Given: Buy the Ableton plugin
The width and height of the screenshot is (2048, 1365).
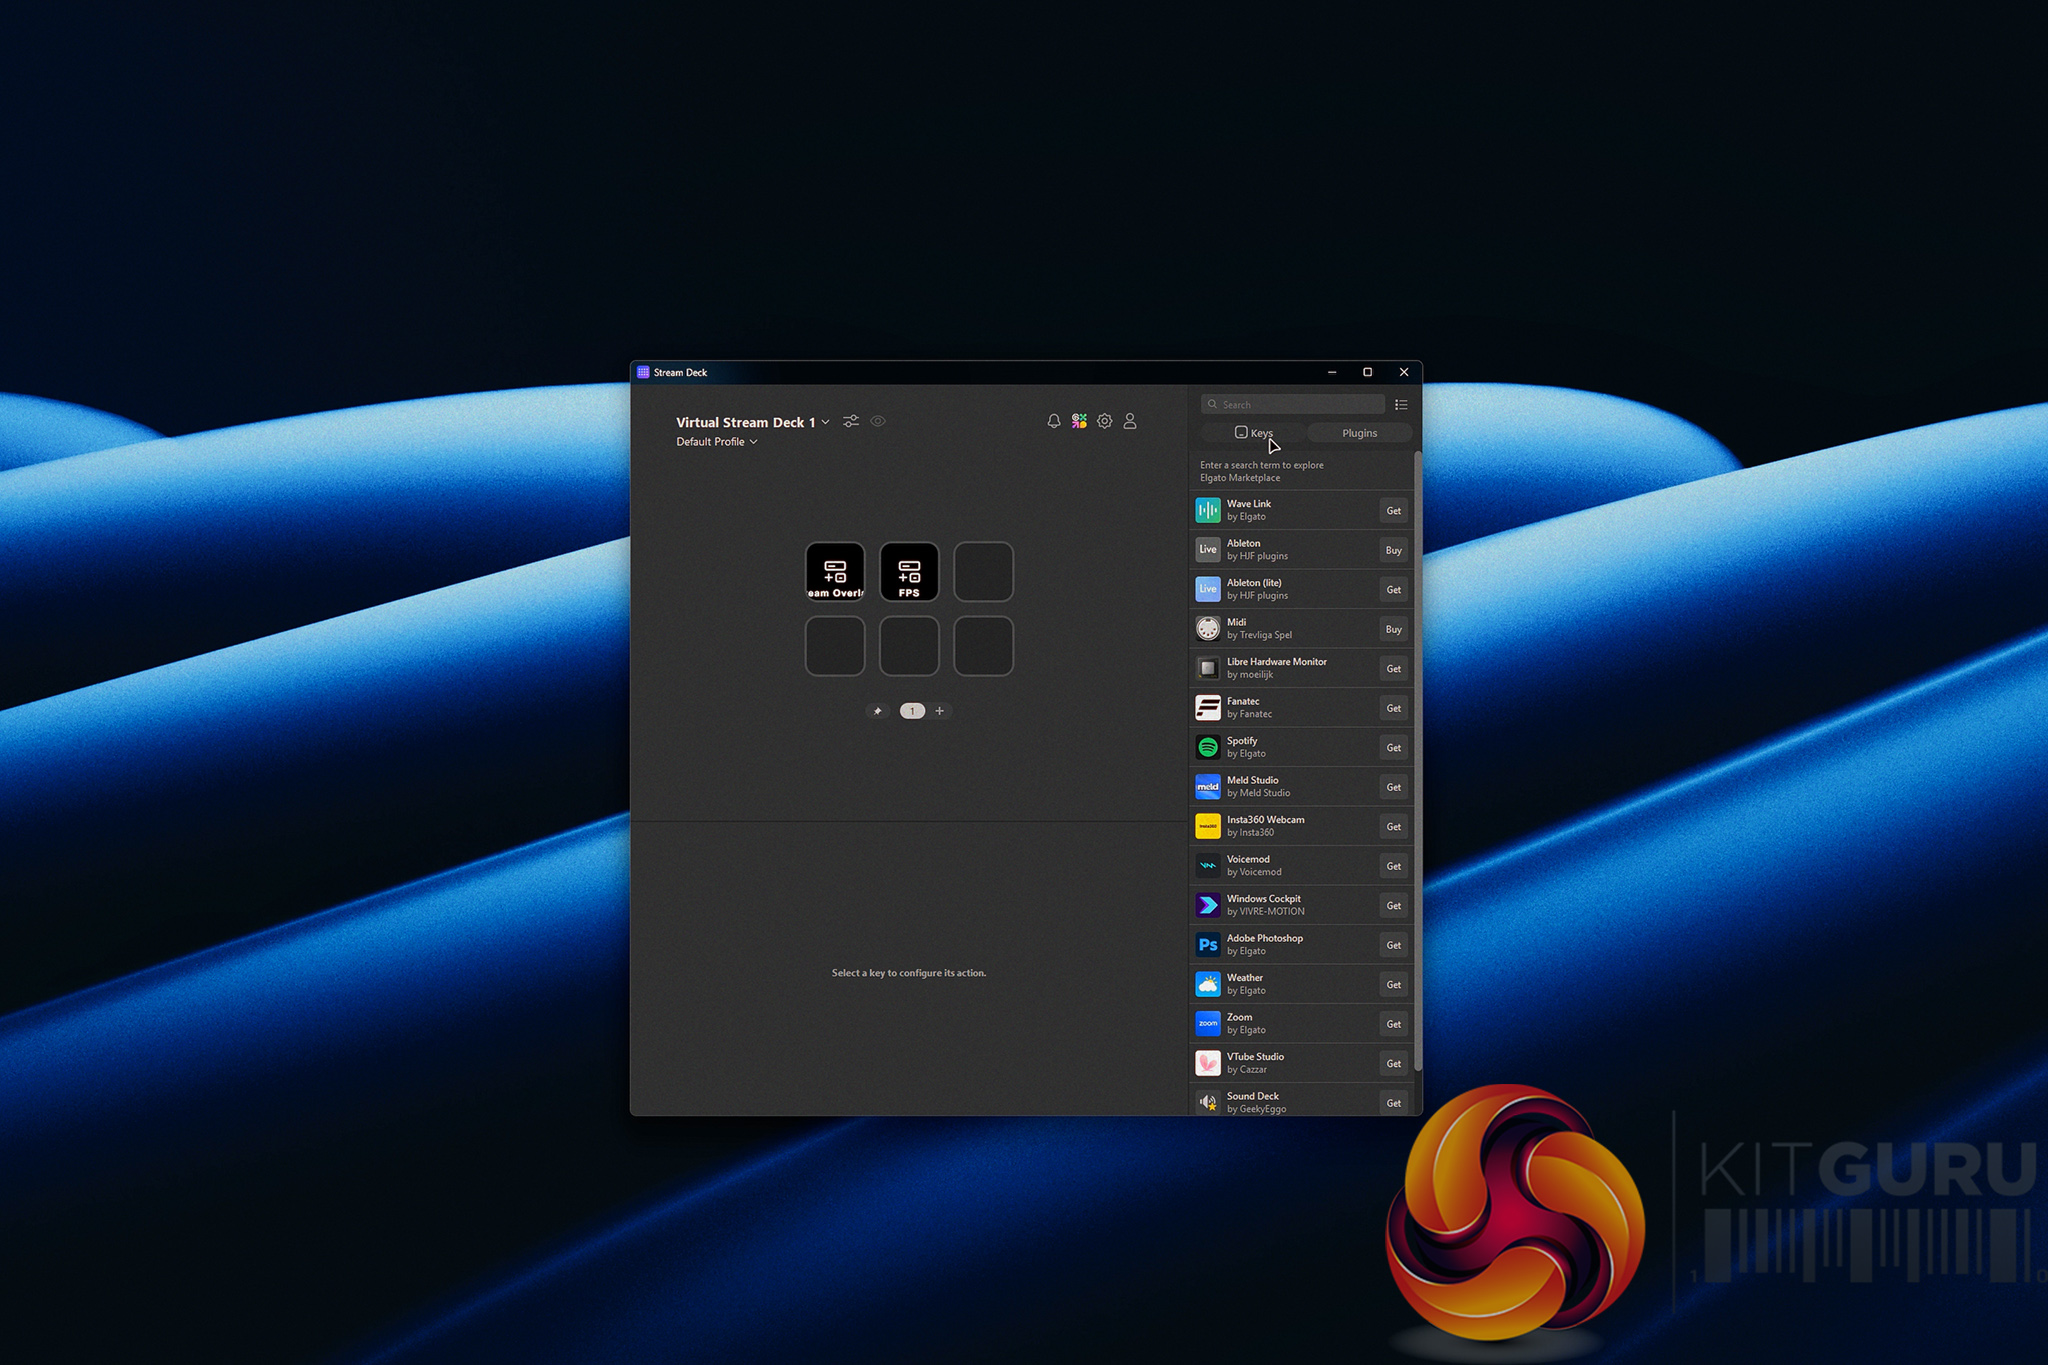Looking at the screenshot, I should pyautogui.click(x=1394, y=550).
